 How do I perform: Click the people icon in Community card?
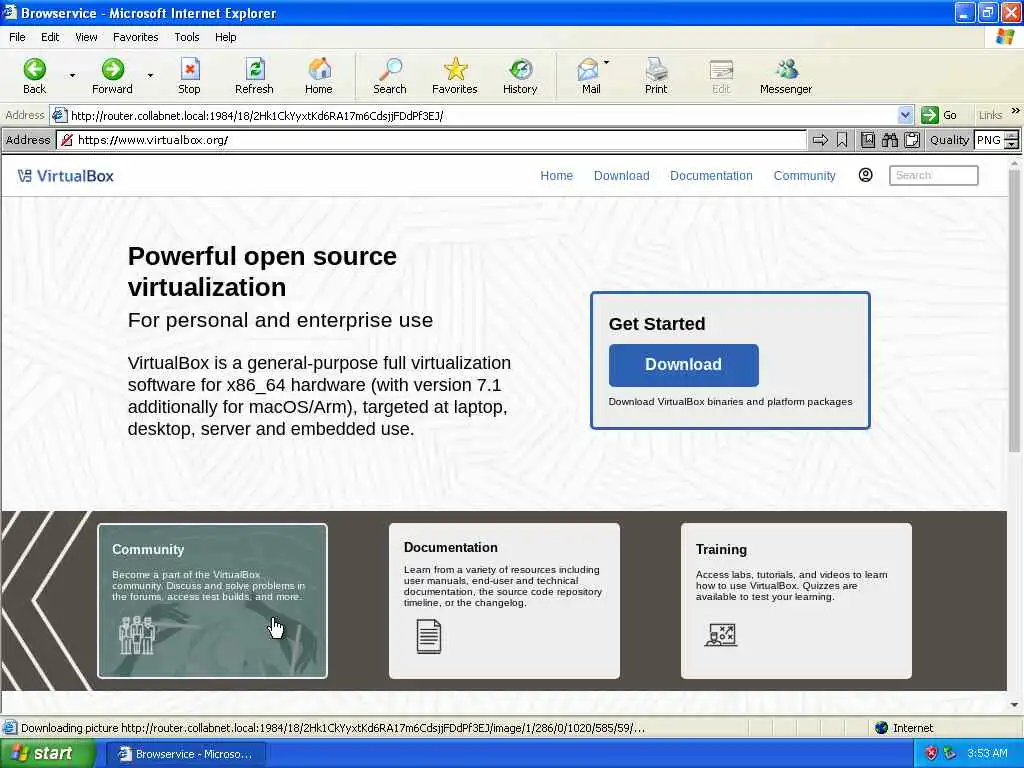(x=136, y=635)
